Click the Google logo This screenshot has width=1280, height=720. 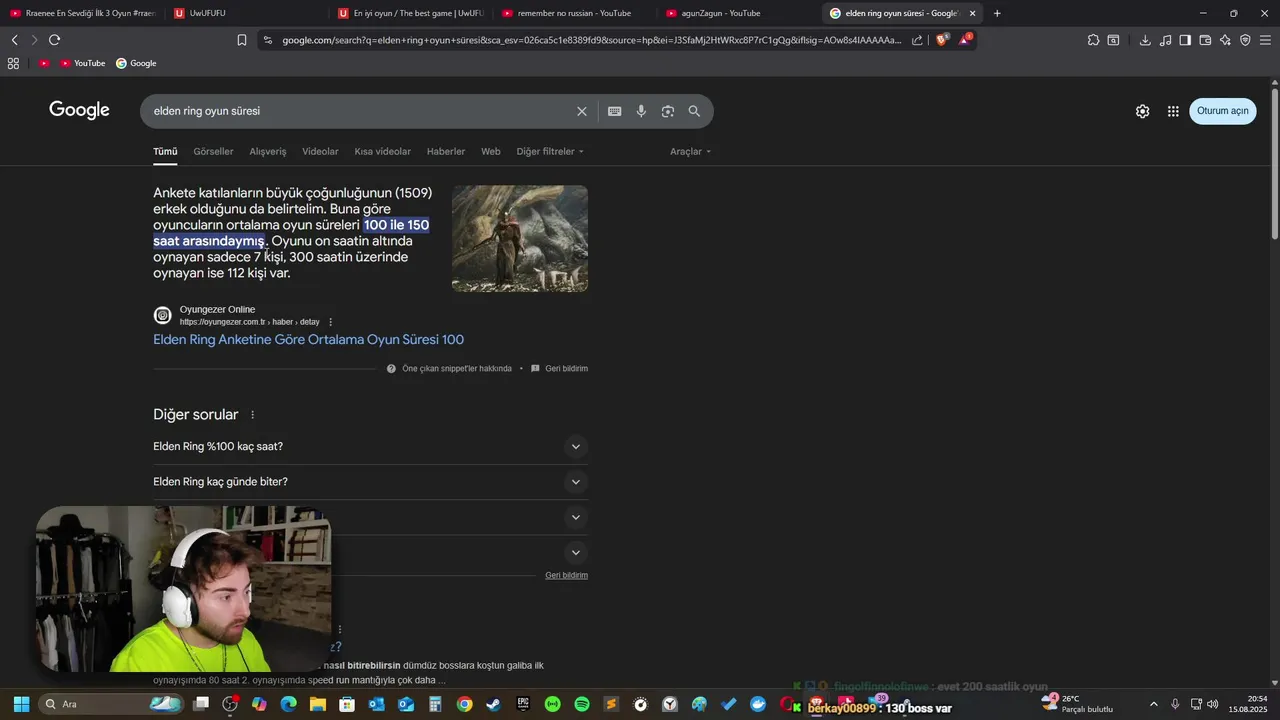pyautogui.click(x=79, y=111)
